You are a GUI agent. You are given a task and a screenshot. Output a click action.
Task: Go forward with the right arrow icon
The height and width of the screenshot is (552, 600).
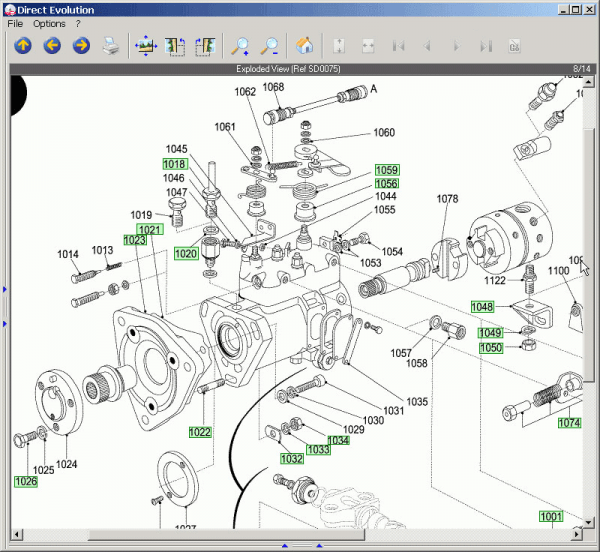coord(81,46)
